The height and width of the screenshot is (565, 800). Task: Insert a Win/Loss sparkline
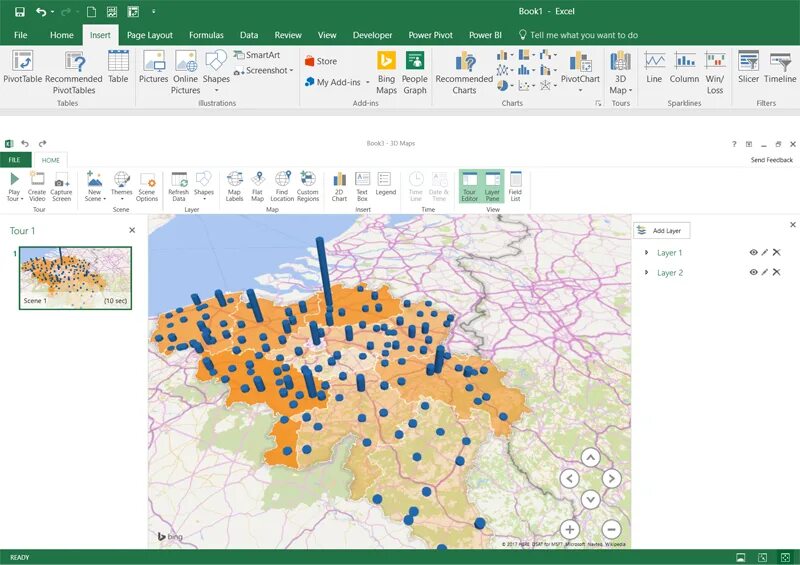(x=715, y=72)
